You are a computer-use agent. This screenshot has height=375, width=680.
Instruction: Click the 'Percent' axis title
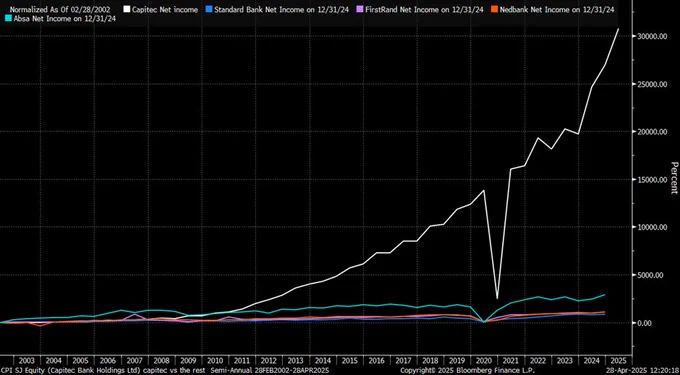click(674, 177)
